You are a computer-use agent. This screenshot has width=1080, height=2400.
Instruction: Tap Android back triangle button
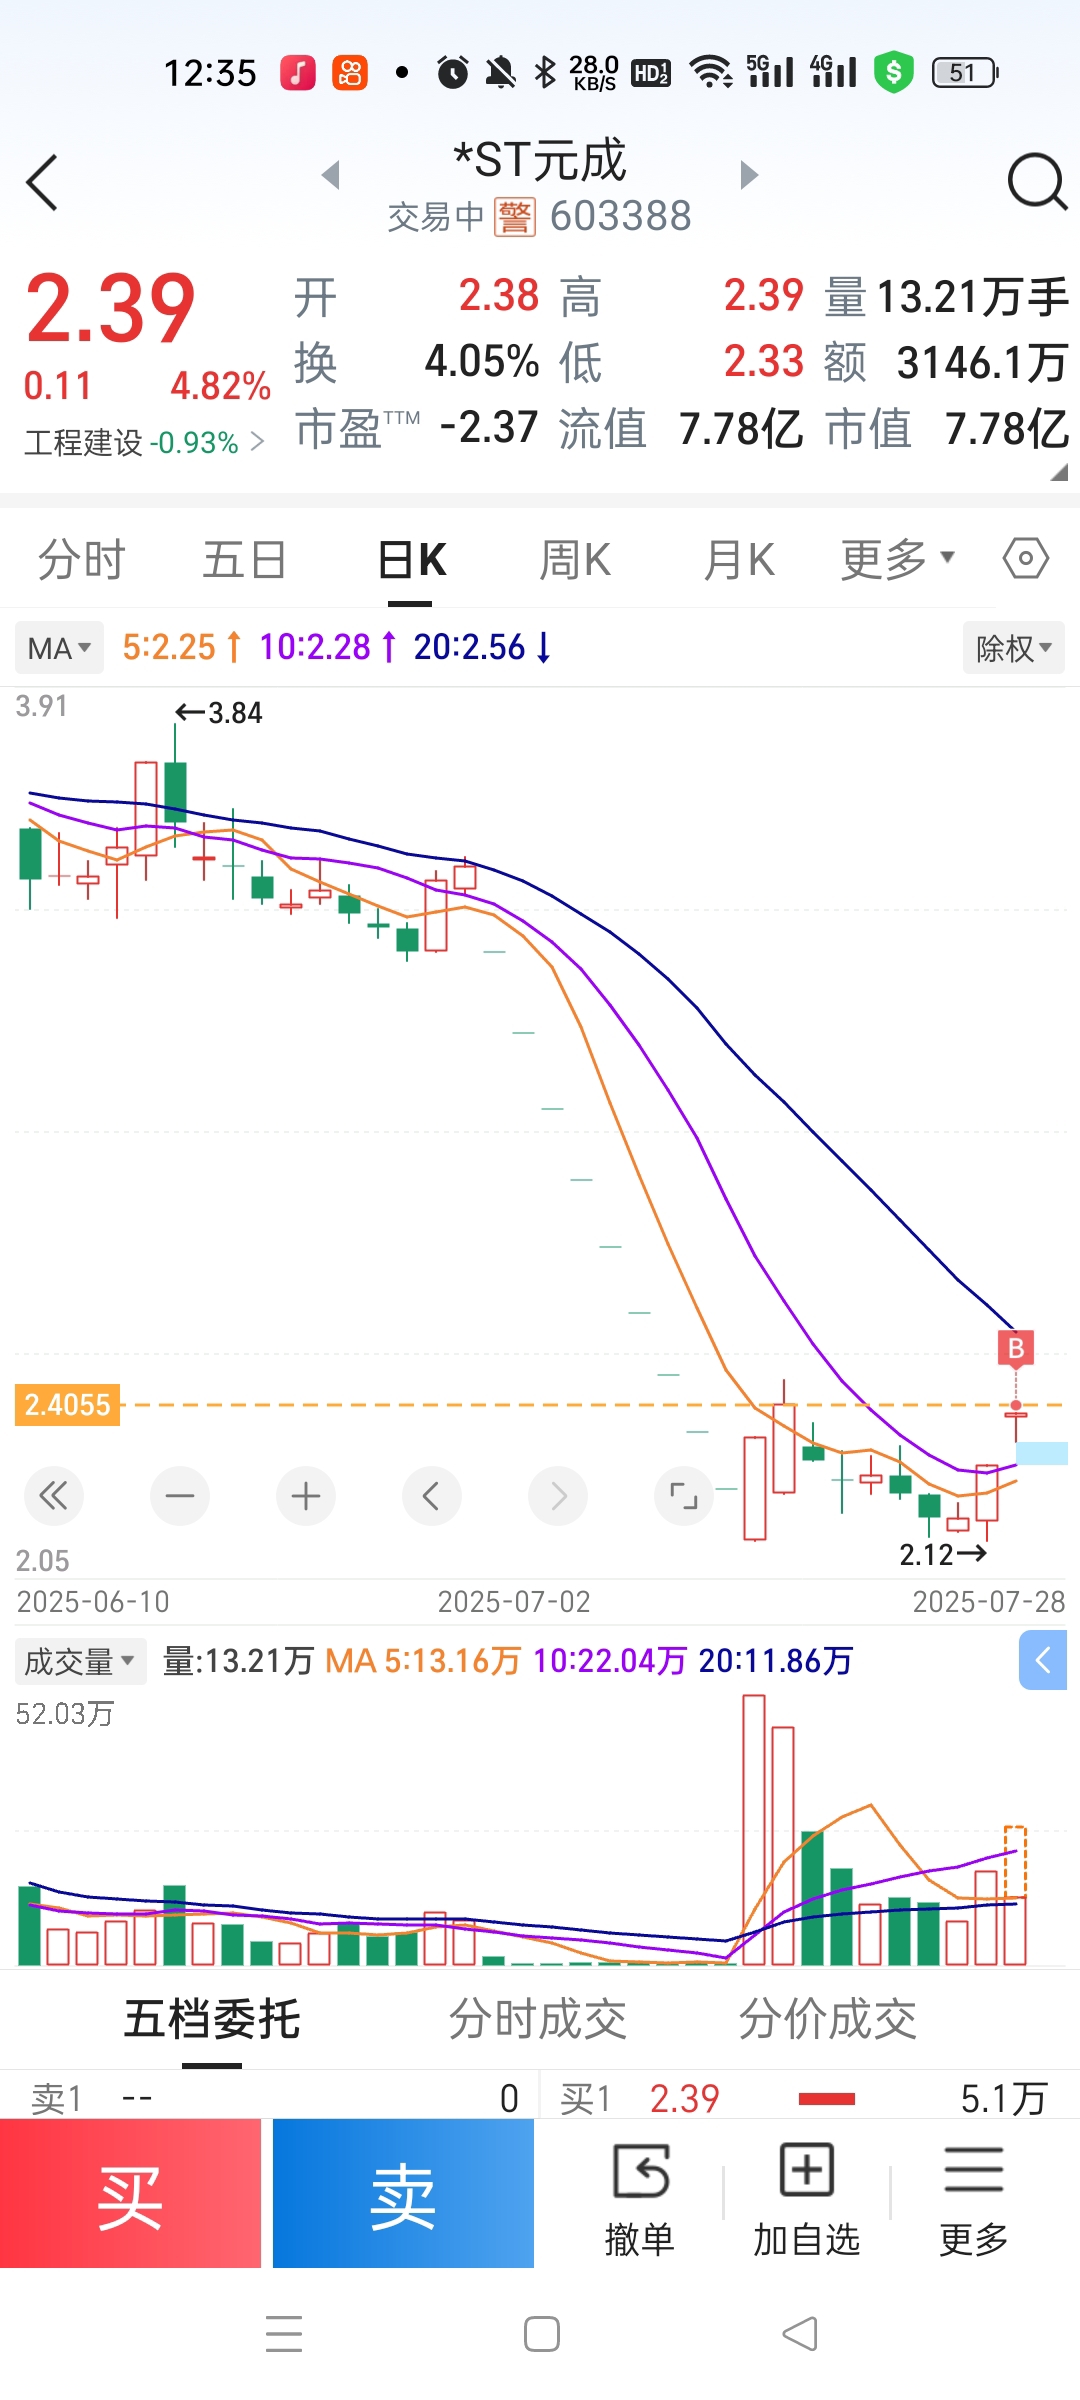(800, 2334)
